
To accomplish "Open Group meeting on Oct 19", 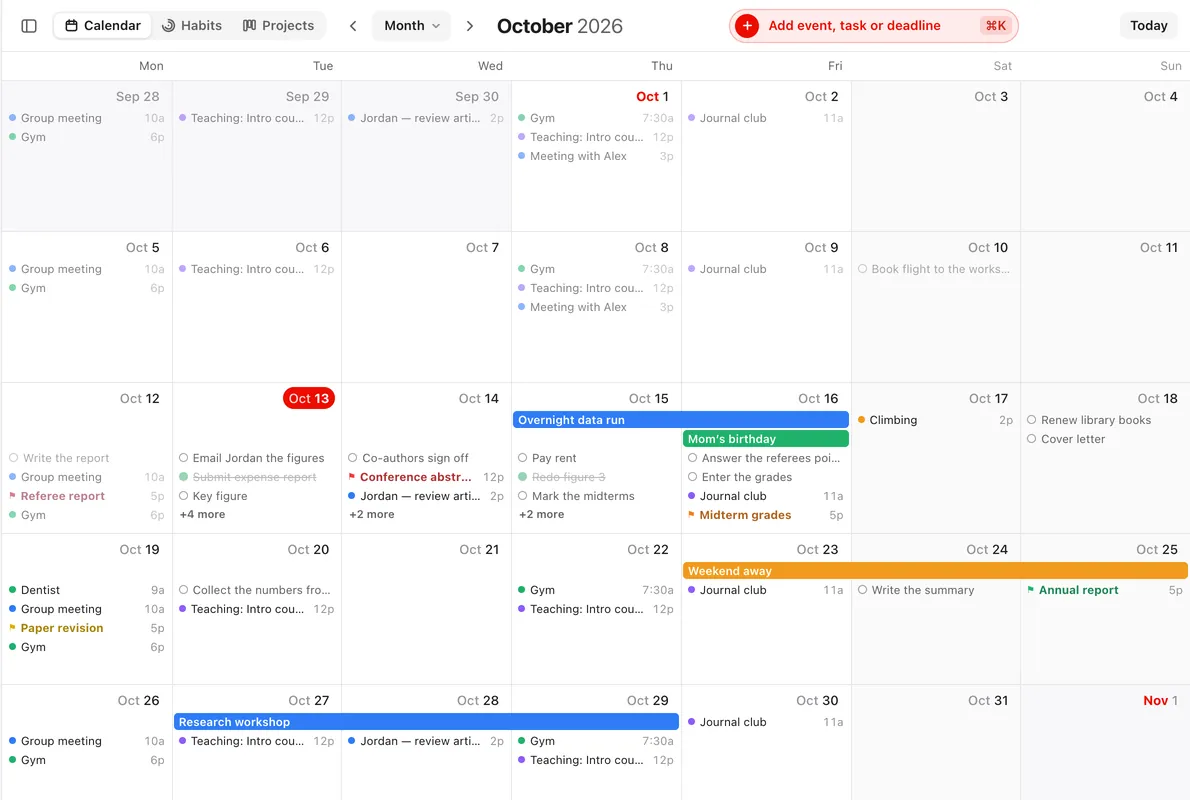I will click(x=87, y=609).
